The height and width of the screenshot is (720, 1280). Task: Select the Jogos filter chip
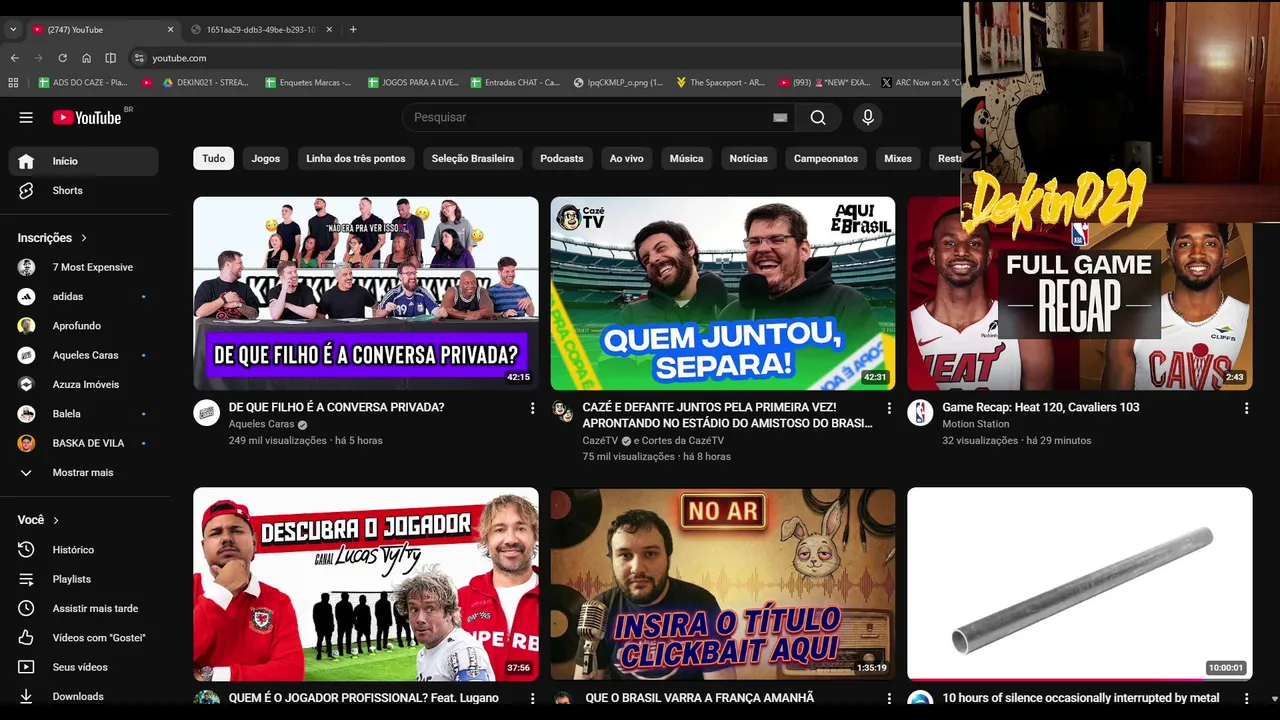point(266,158)
